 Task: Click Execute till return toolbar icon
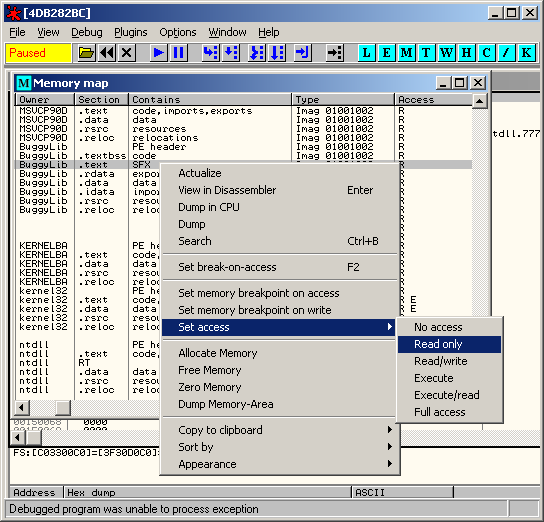tap(303, 53)
